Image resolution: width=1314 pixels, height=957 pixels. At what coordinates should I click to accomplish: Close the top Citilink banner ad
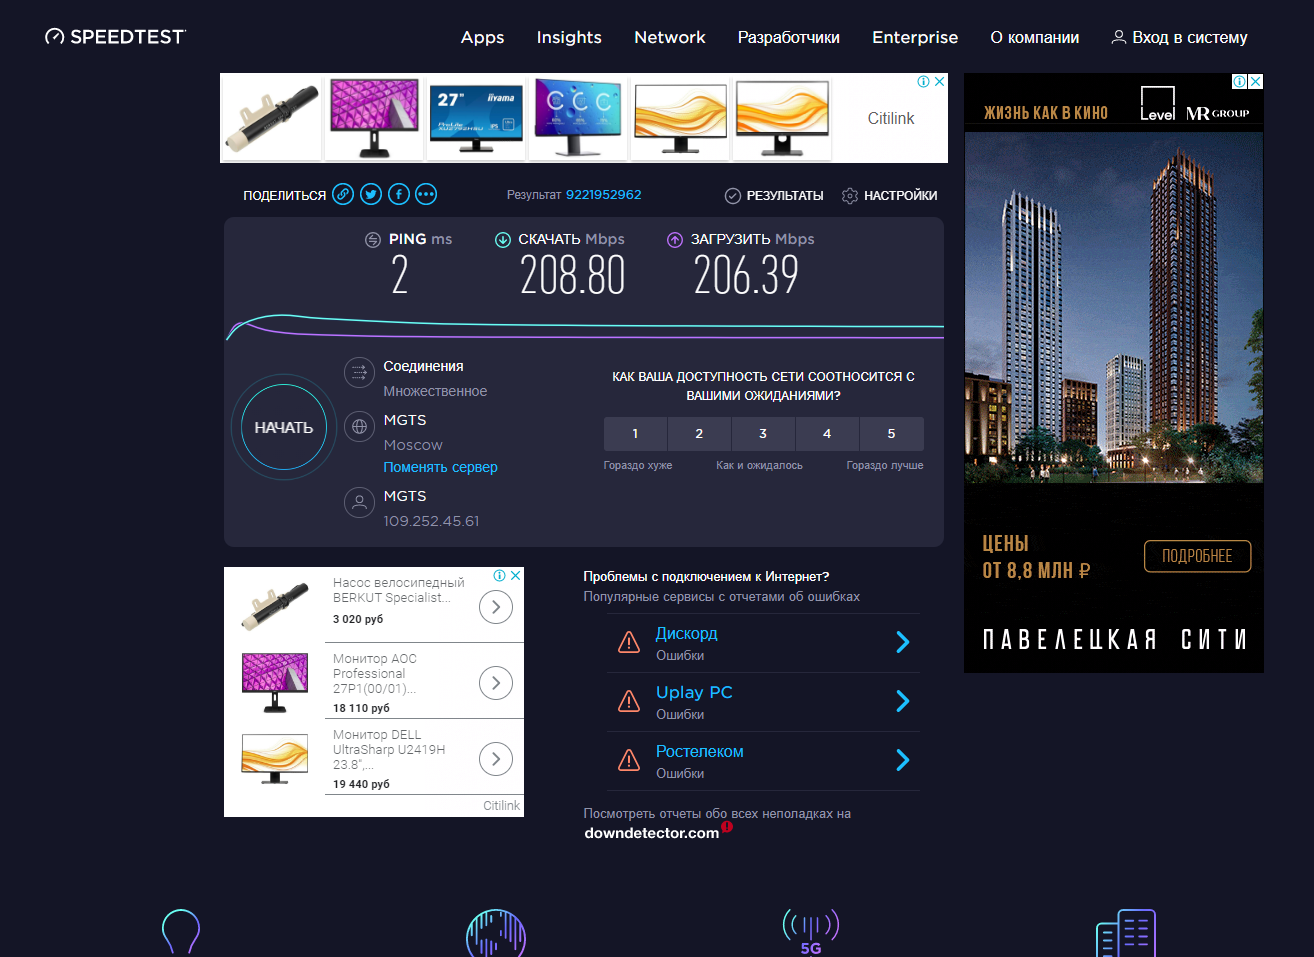[x=940, y=81]
